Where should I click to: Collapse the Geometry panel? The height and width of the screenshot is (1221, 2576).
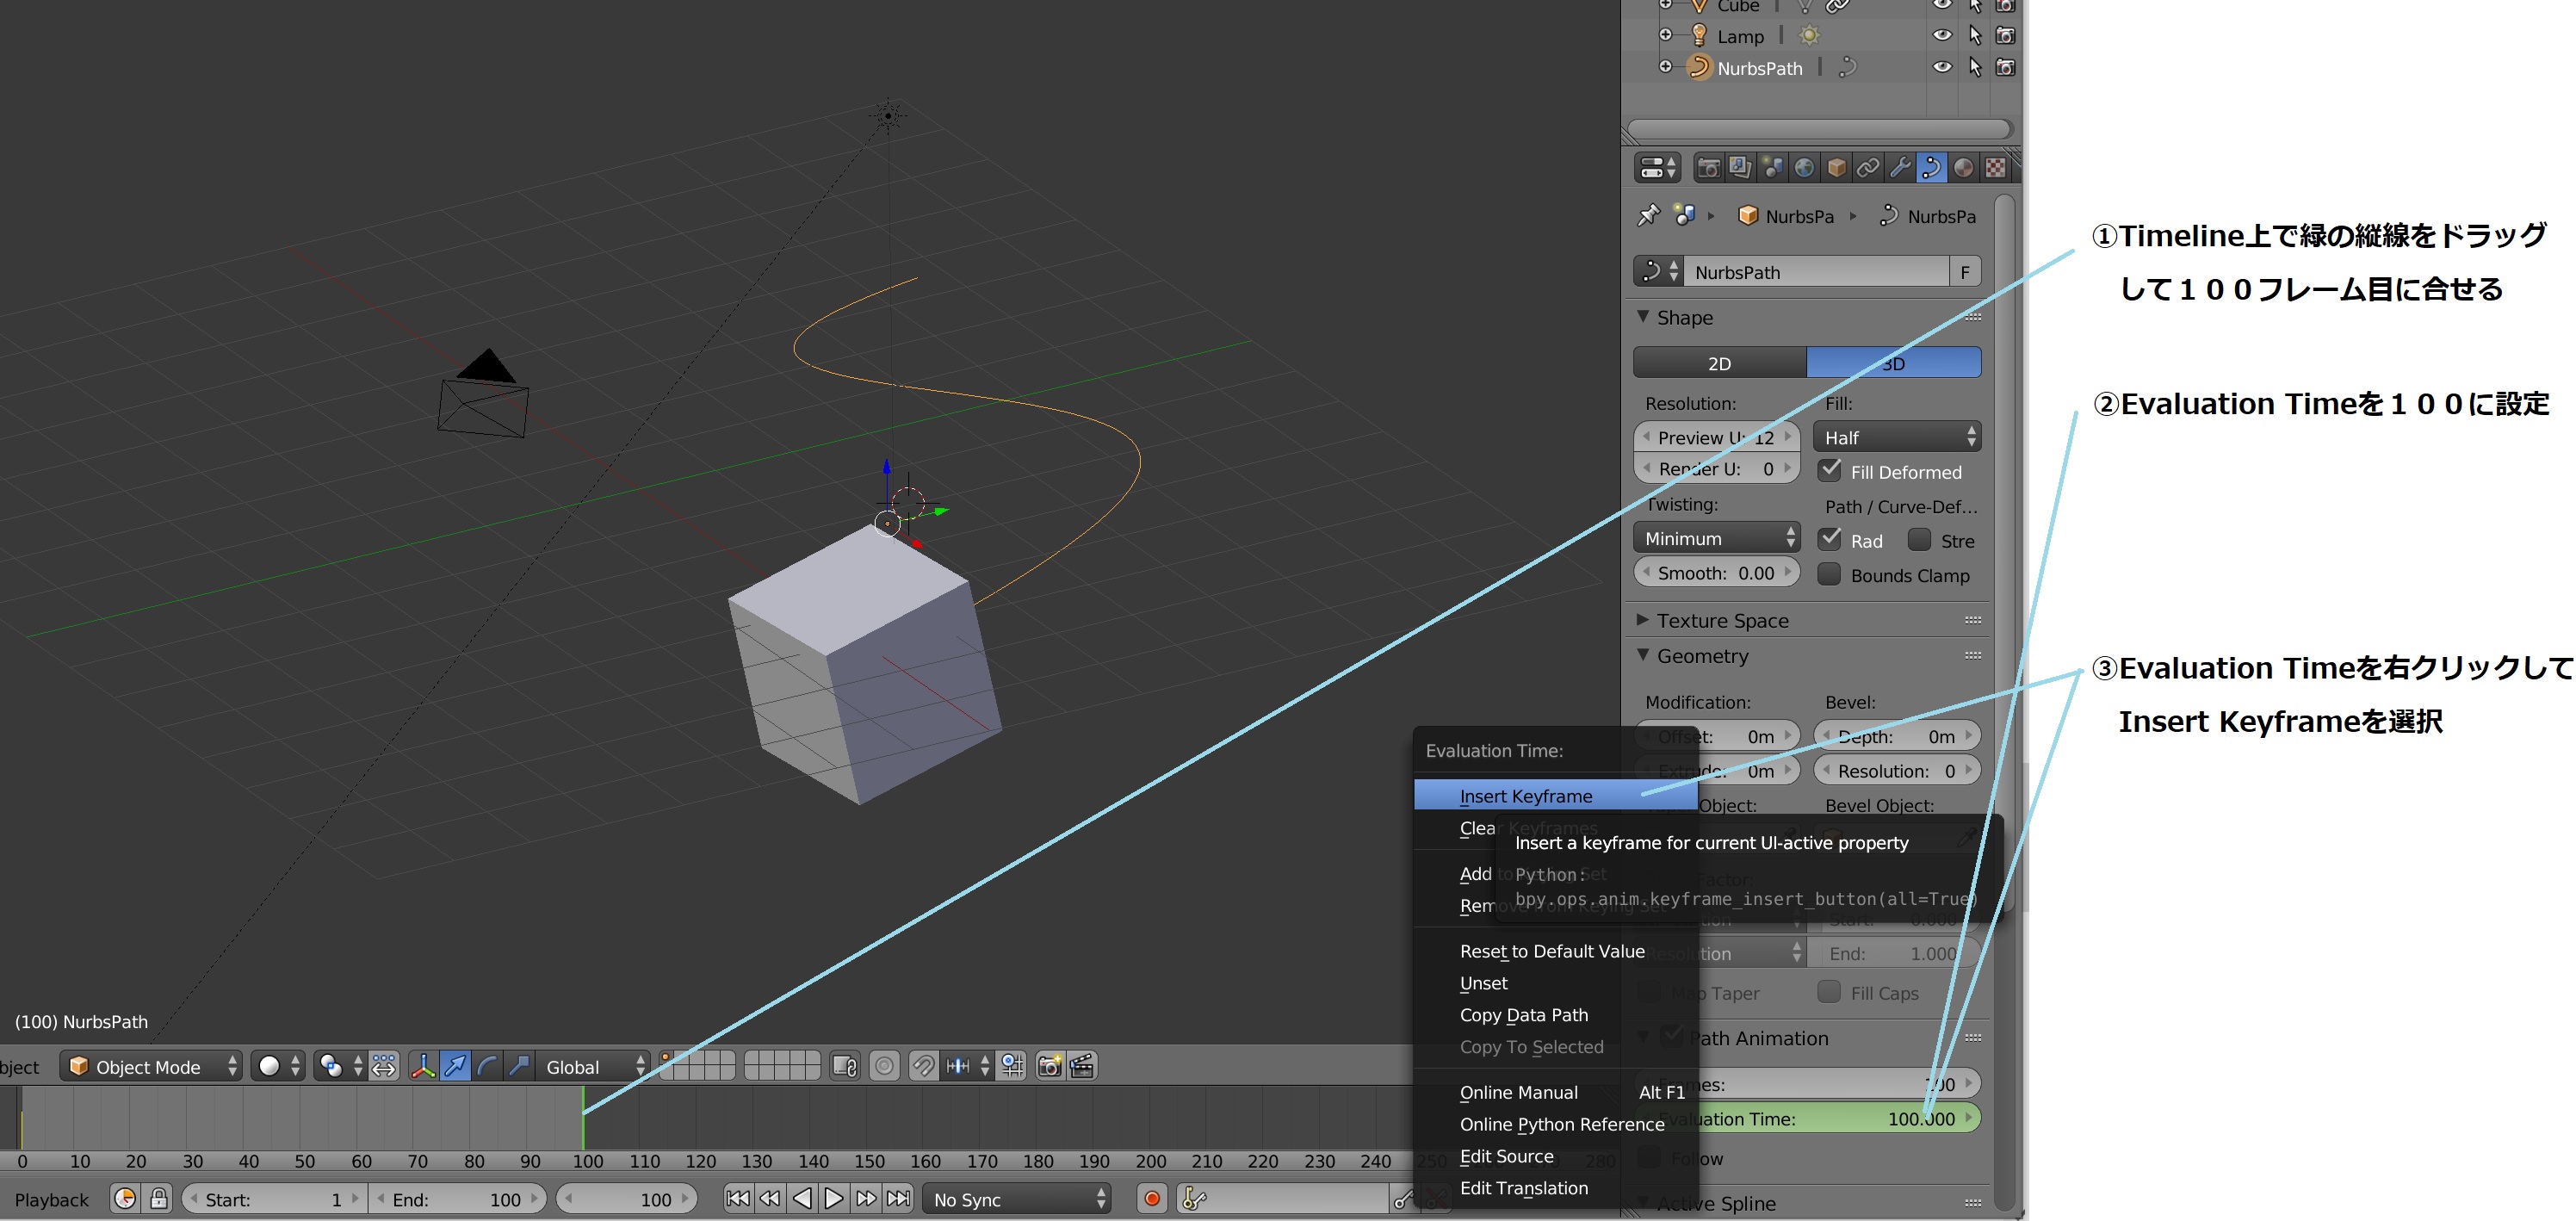click(x=1643, y=654)
